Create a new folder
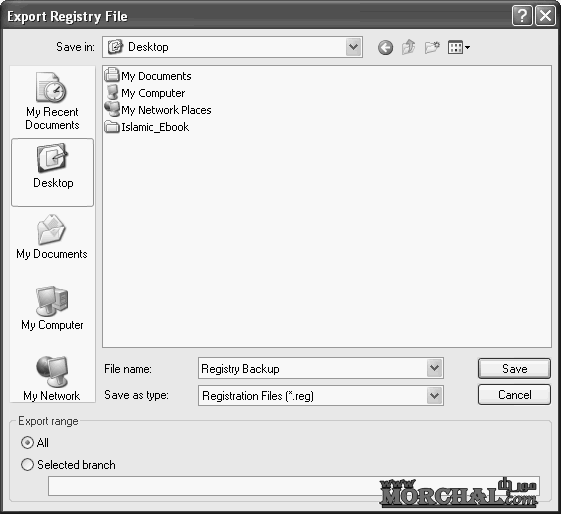Viewport: 561px width, 514px height. (x=432, y=47)
